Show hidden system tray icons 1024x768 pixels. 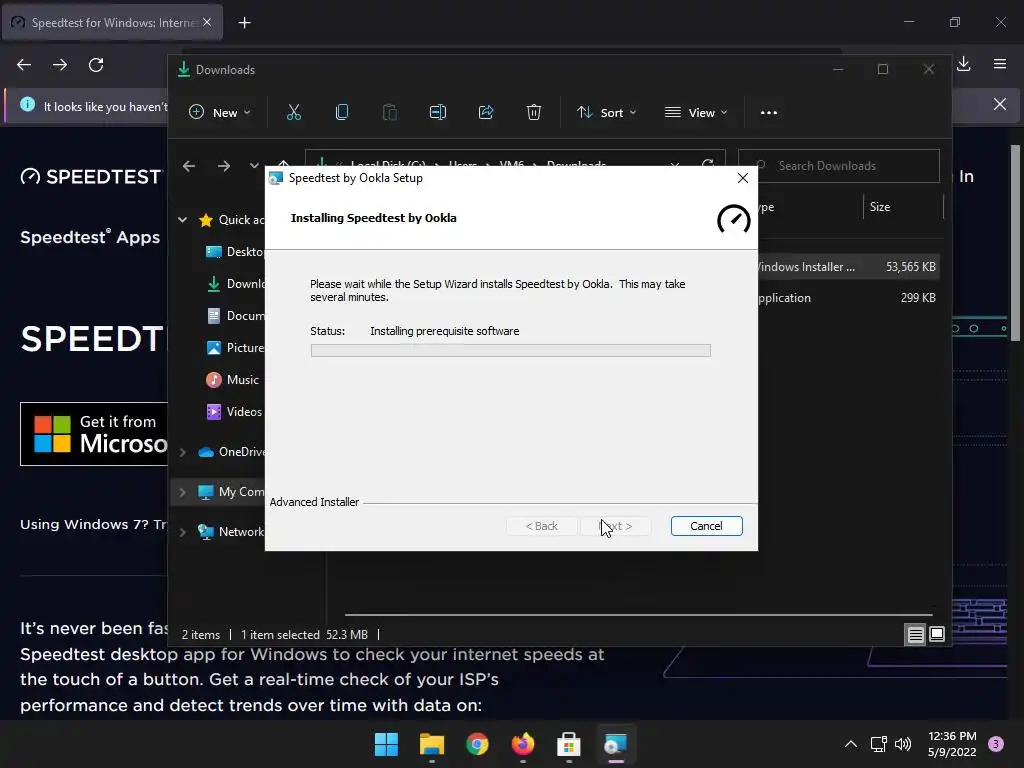[x=851, y=744]
